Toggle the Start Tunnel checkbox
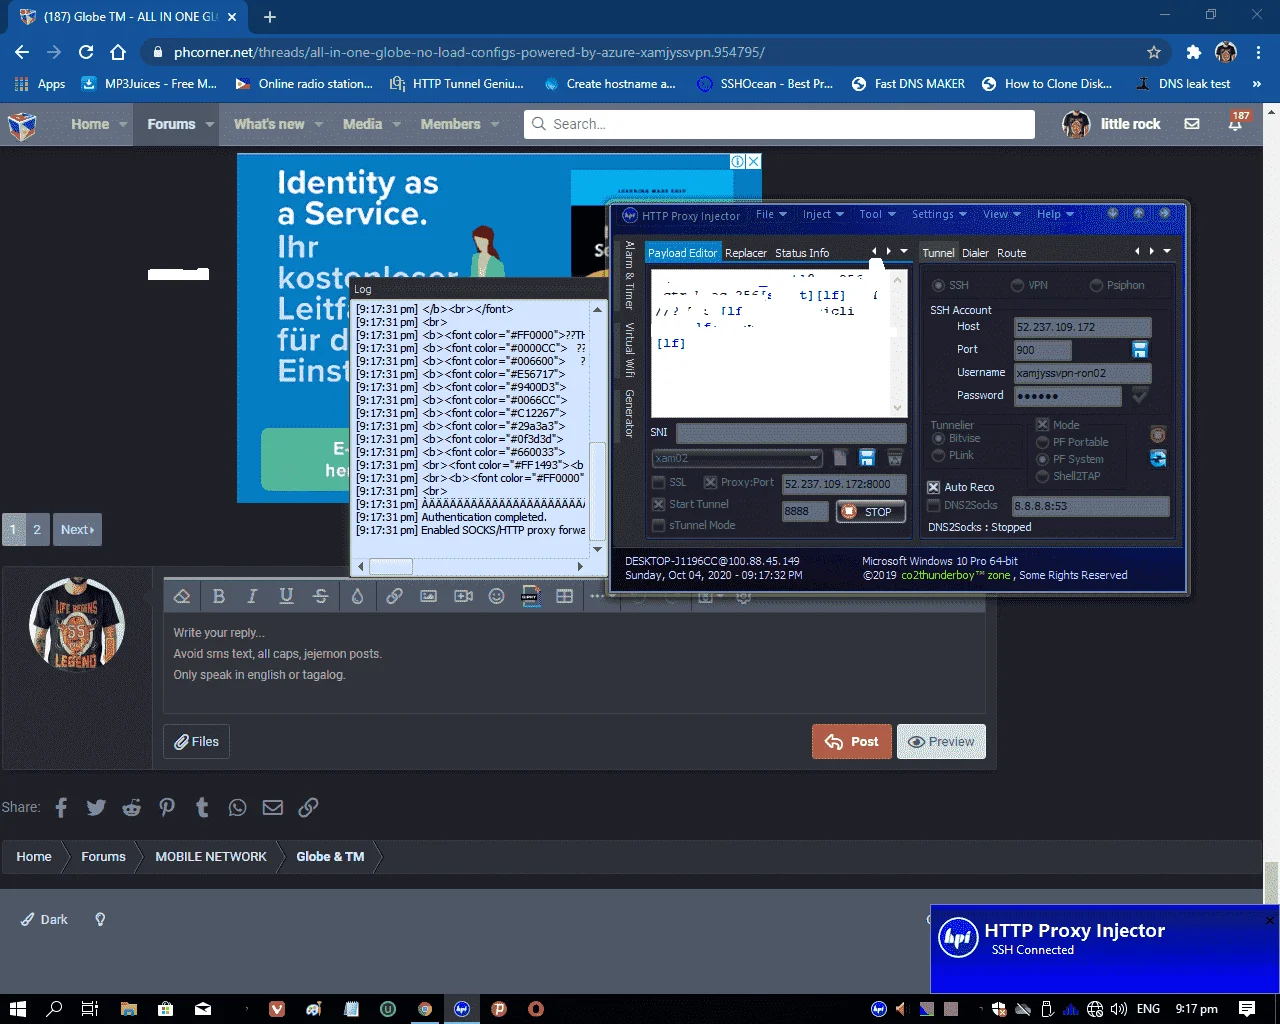 tap(659, 505)
